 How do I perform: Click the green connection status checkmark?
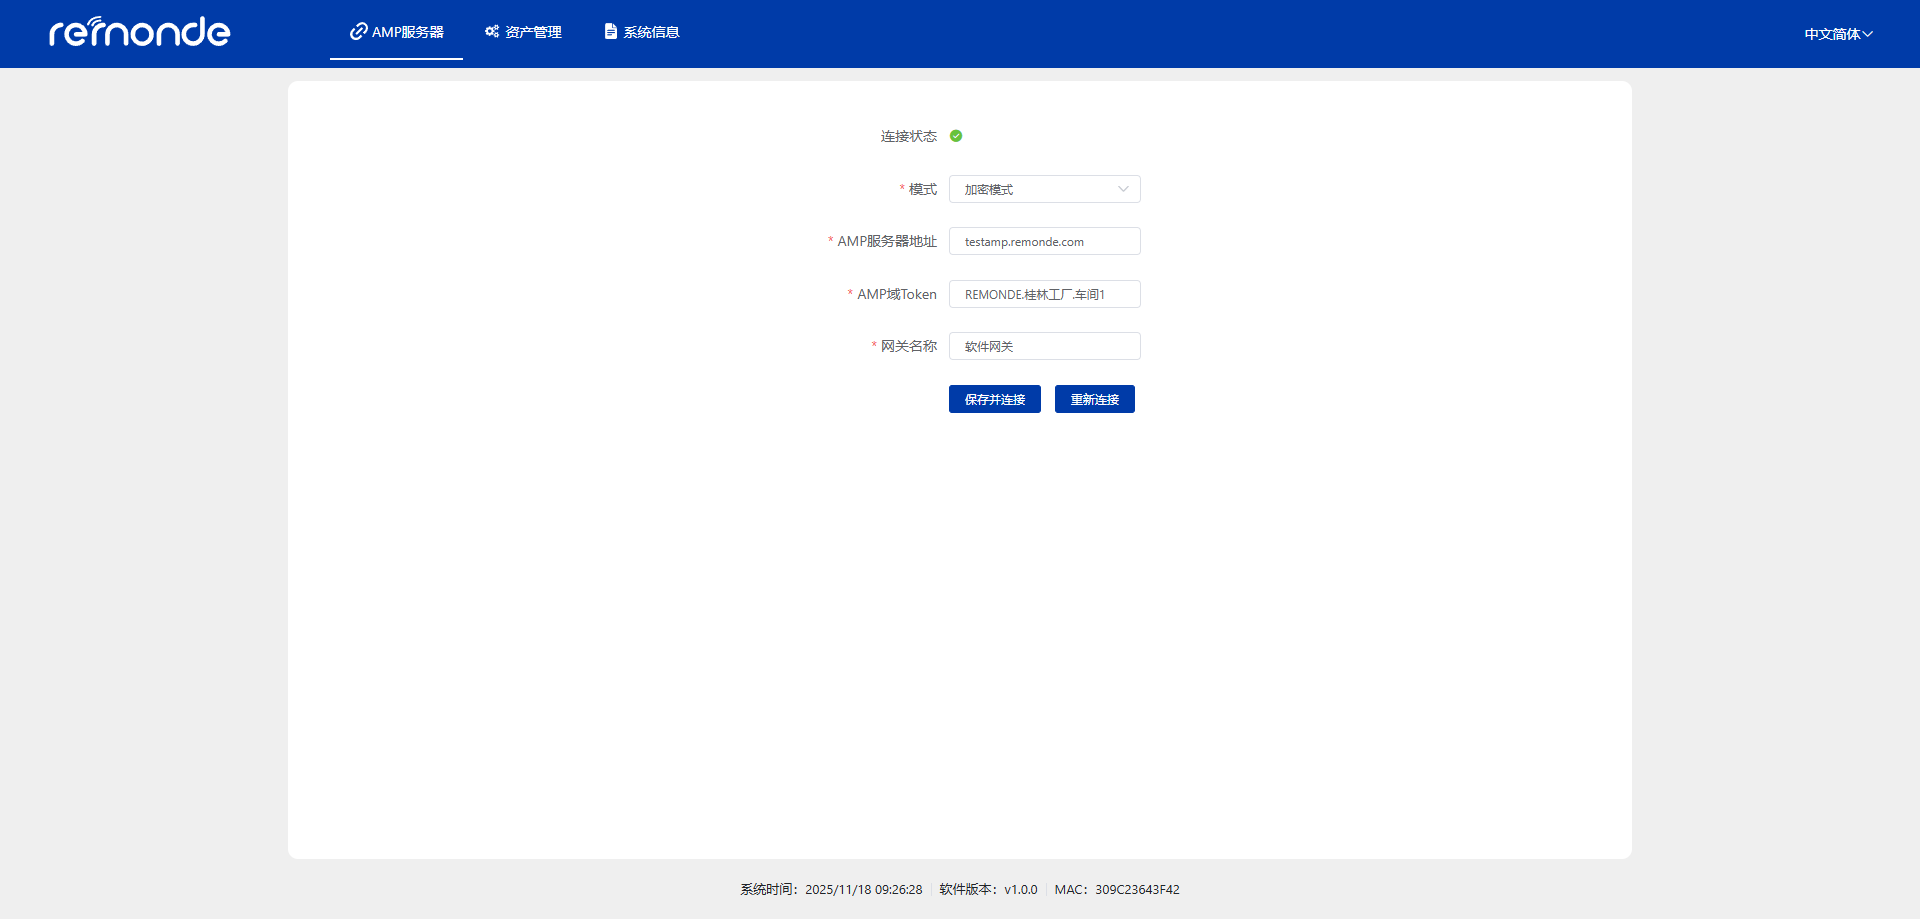(956, 136)
